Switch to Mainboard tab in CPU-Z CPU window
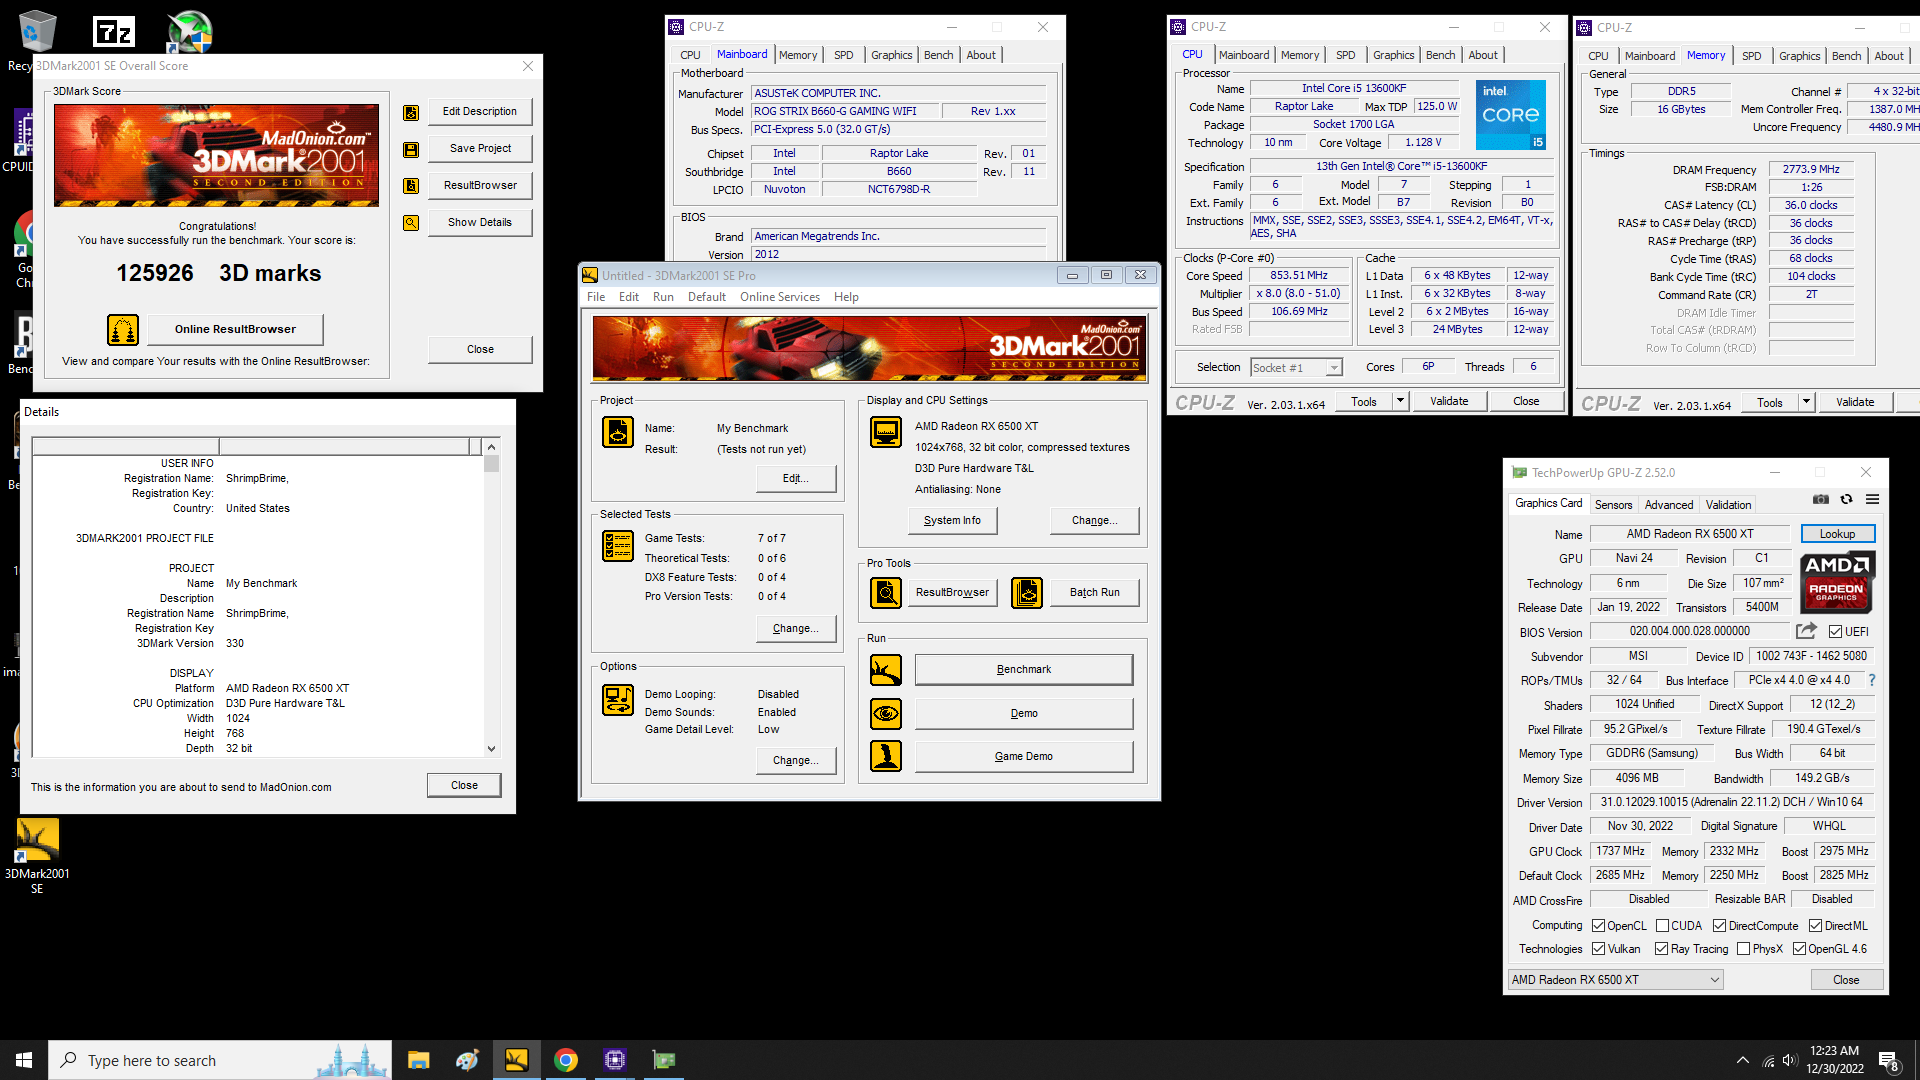Viewport: 1920px width, 1080px height. pos(1244,55)
